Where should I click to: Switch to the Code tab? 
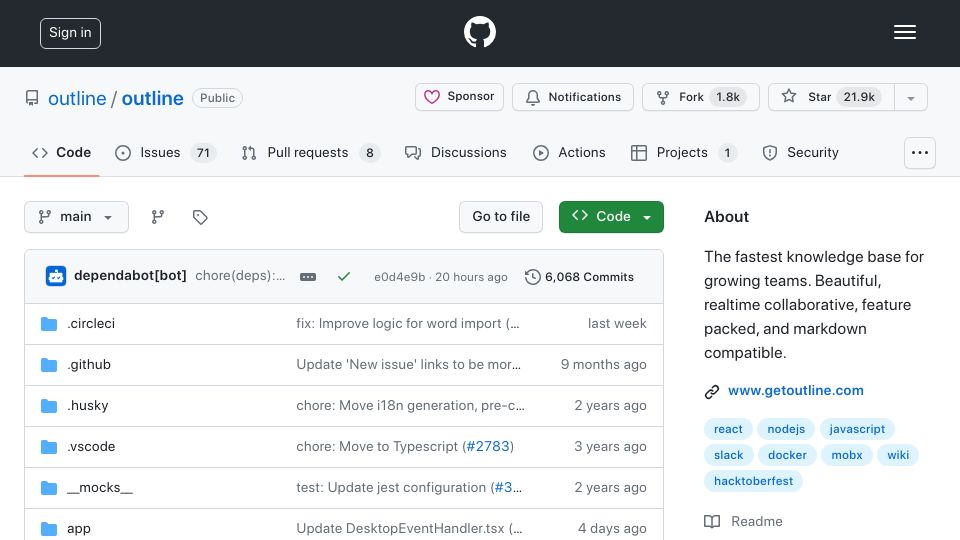61,152
